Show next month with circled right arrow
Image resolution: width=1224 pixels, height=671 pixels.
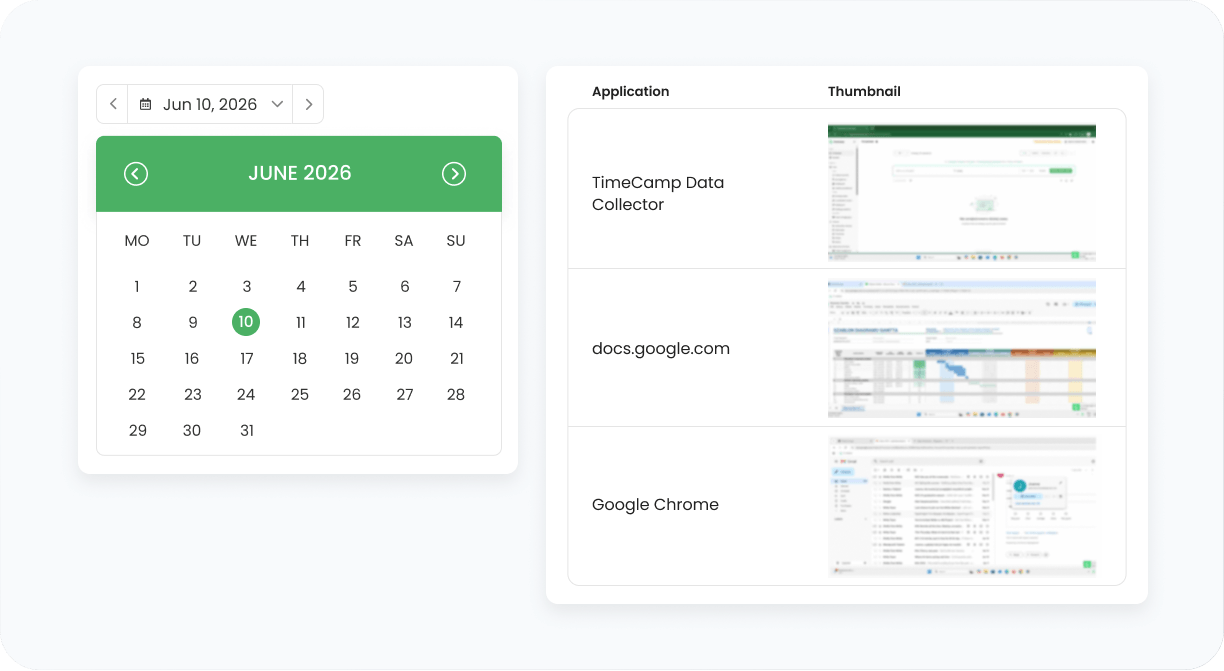[x=454, y=174]
